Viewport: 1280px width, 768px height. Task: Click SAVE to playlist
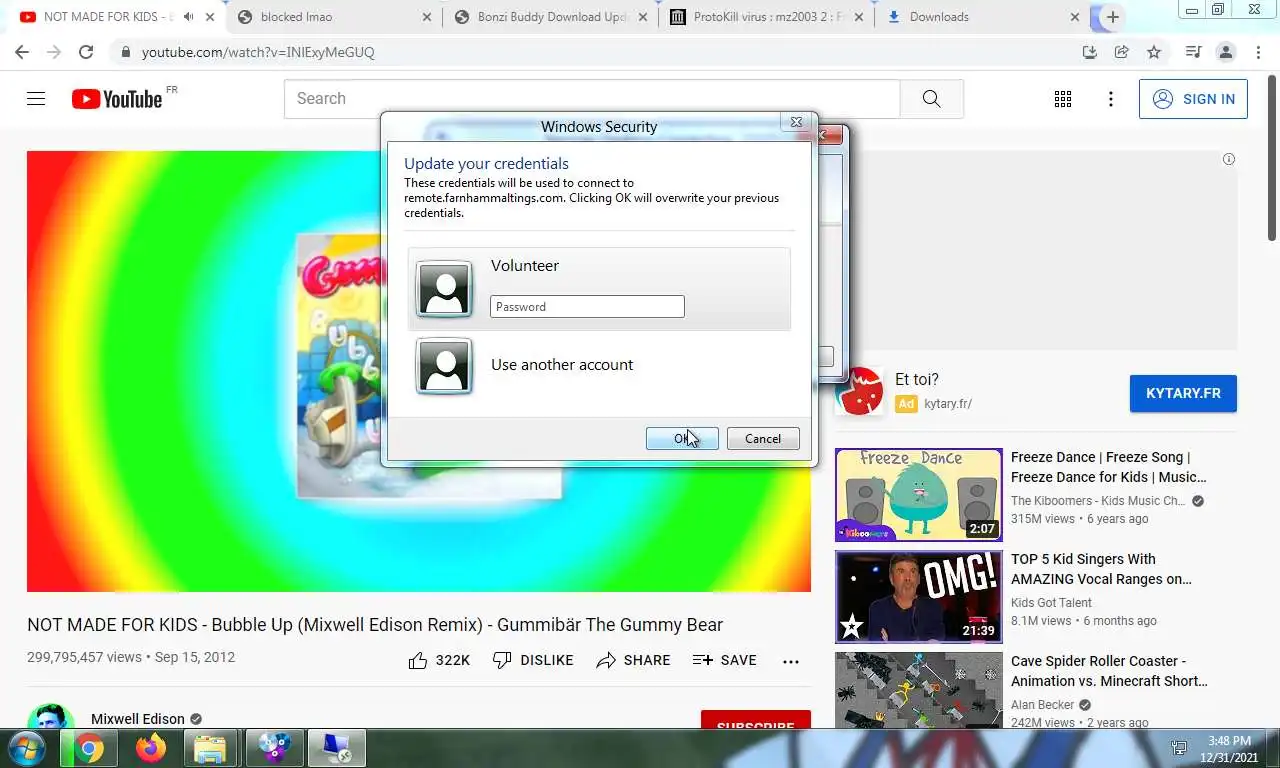point(724,660)
